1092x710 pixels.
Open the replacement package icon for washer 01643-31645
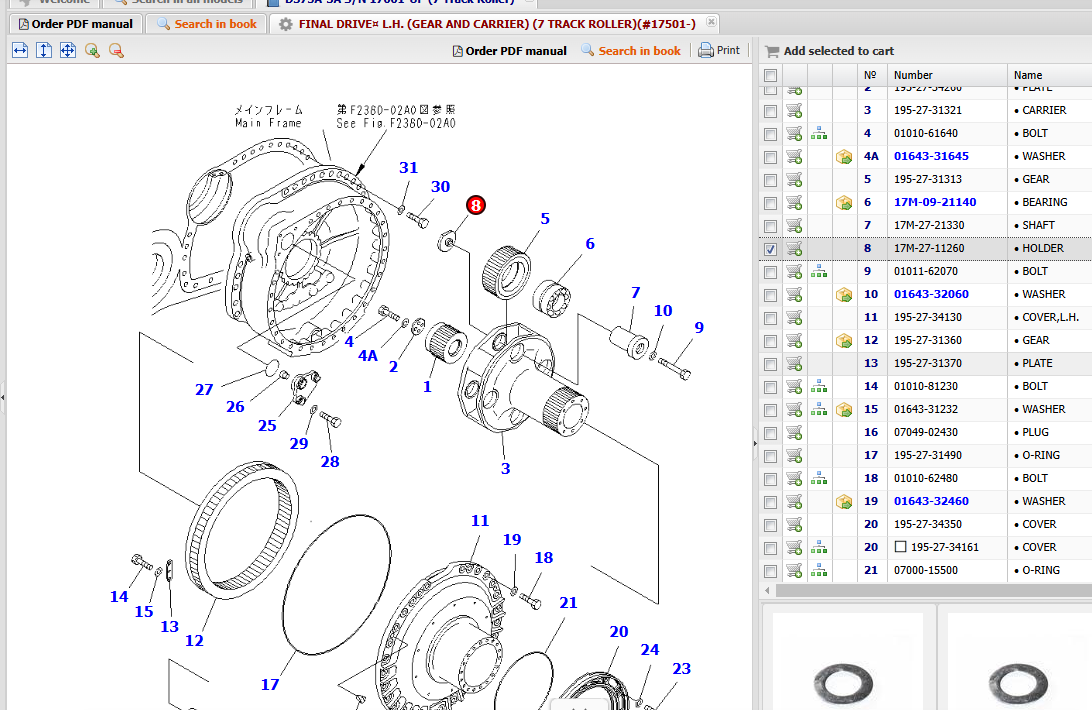pyautogui.click(x=844, y=157)
